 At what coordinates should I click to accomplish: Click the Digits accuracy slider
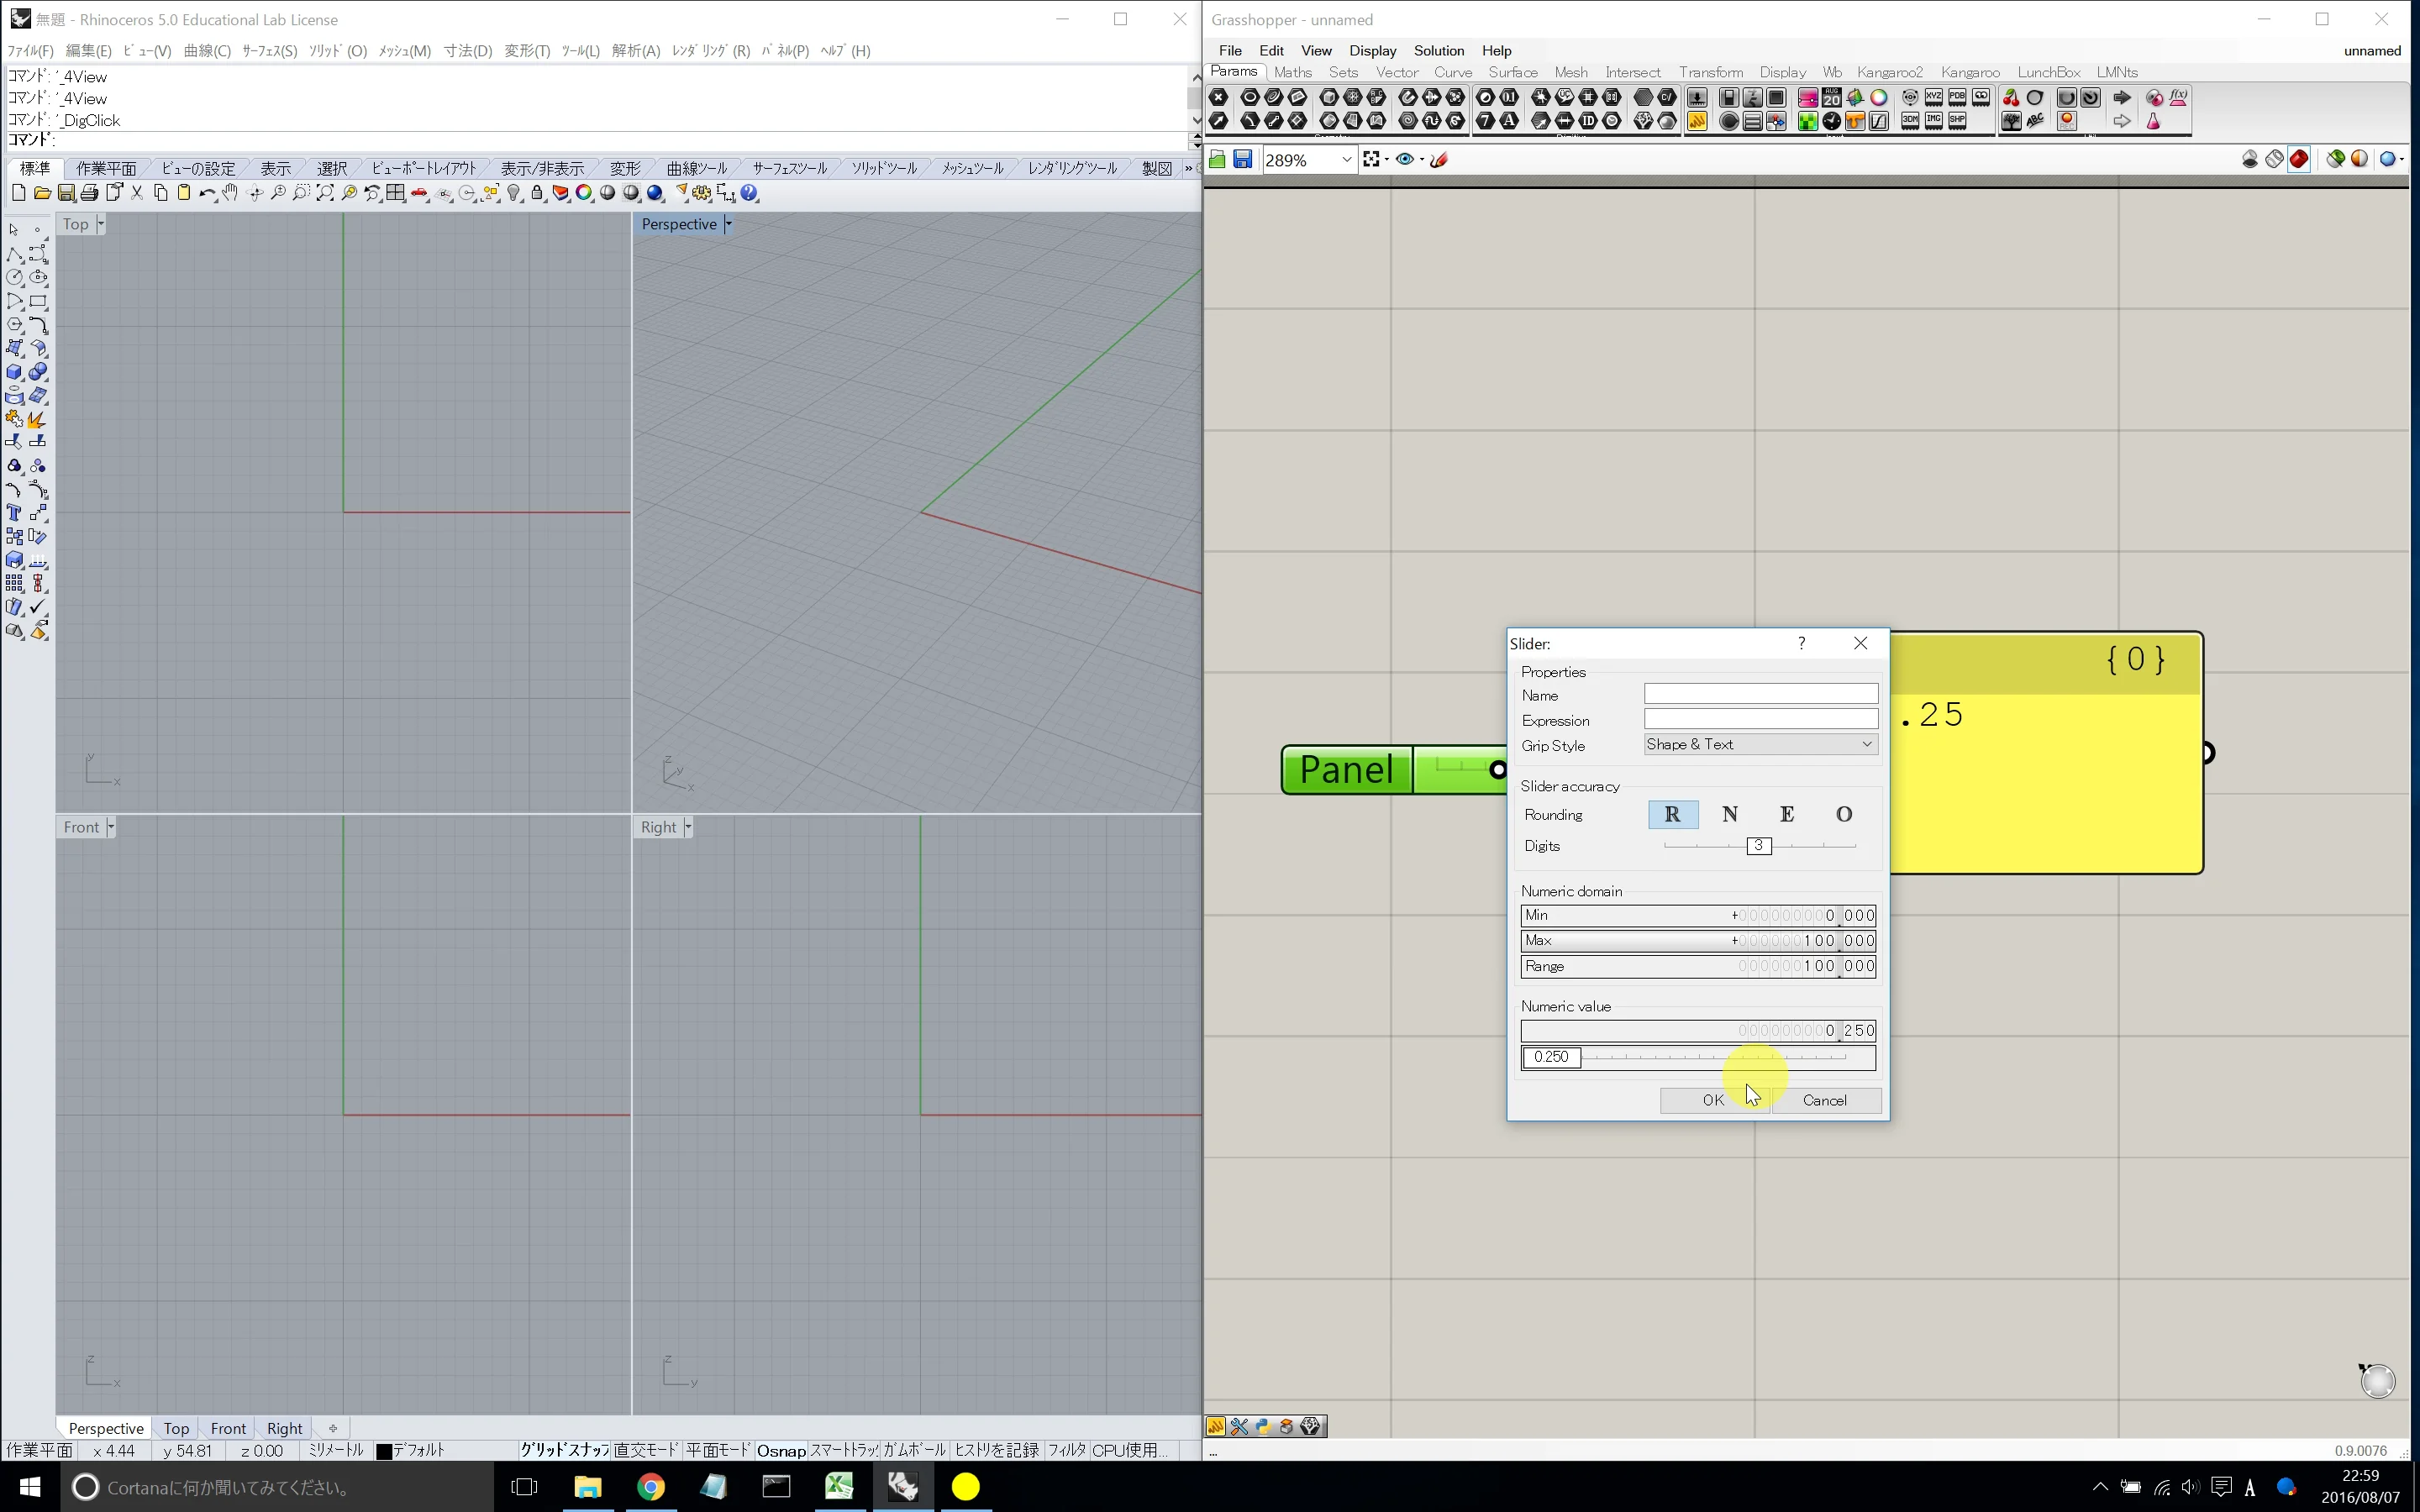(x=1759, y=846)
